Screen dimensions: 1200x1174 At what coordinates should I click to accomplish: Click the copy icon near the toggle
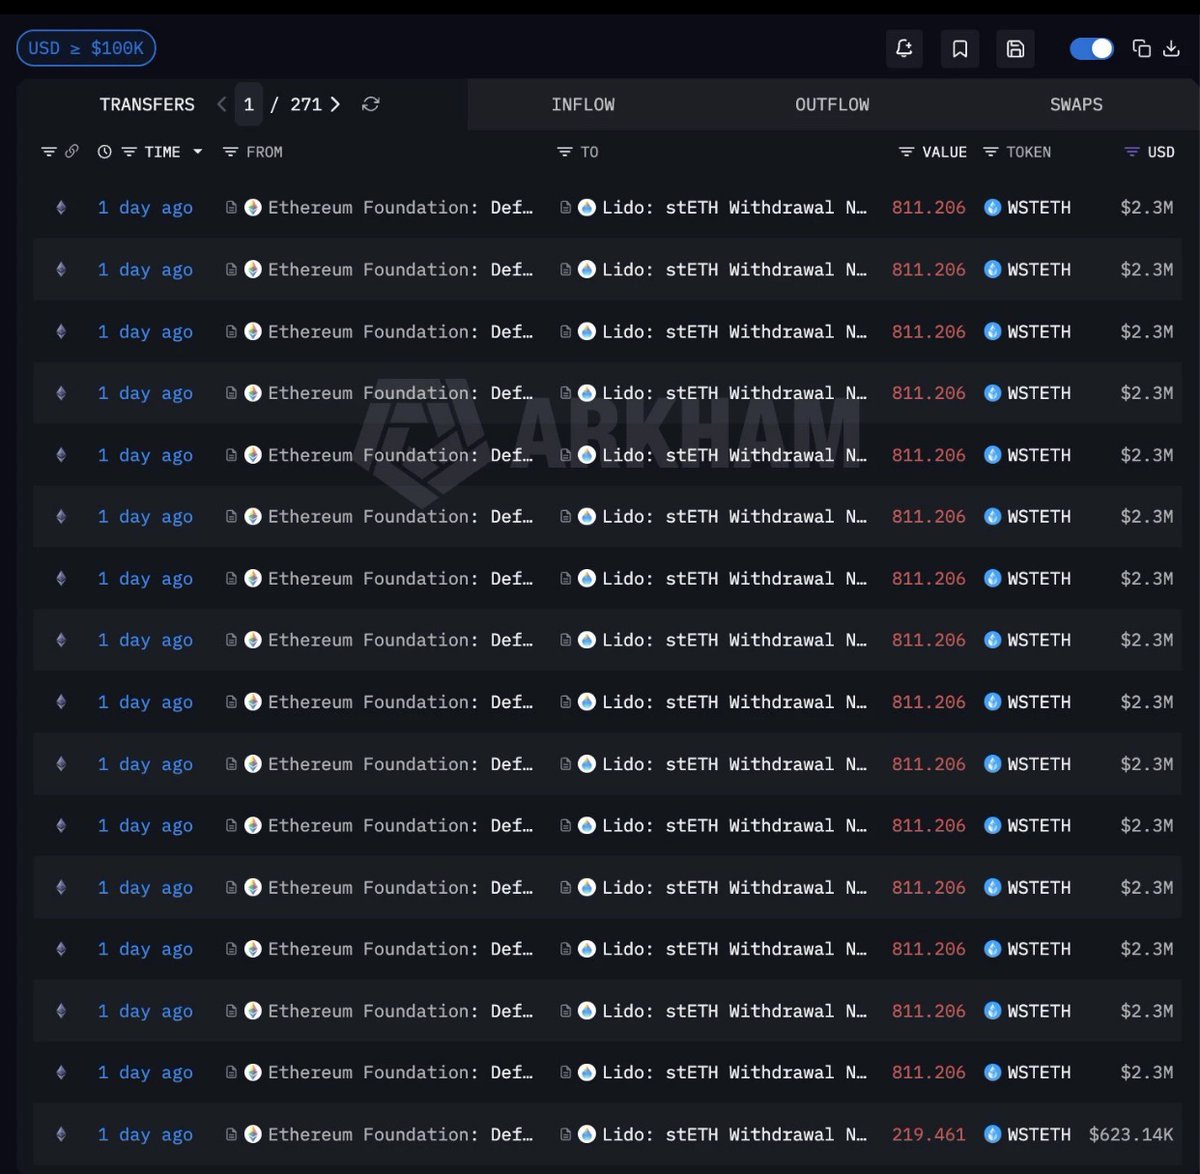(1142, 48)
